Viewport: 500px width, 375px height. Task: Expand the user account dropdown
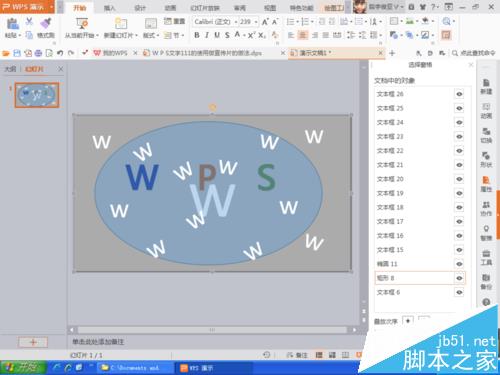click(x=402, y=7)
